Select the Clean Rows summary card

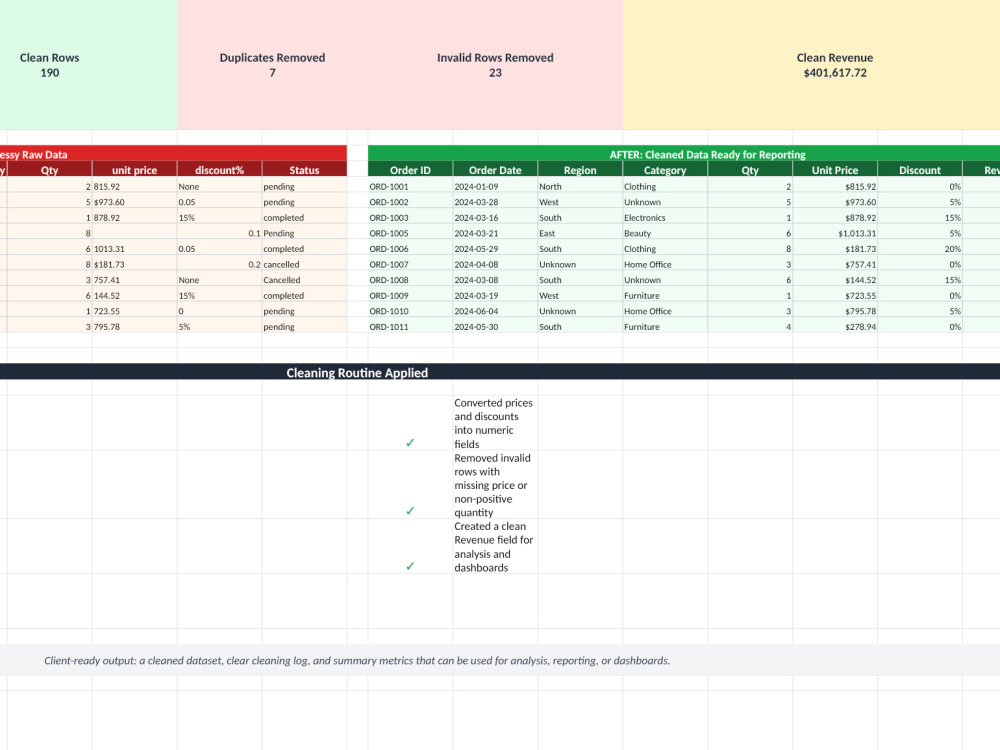(88, 64)
